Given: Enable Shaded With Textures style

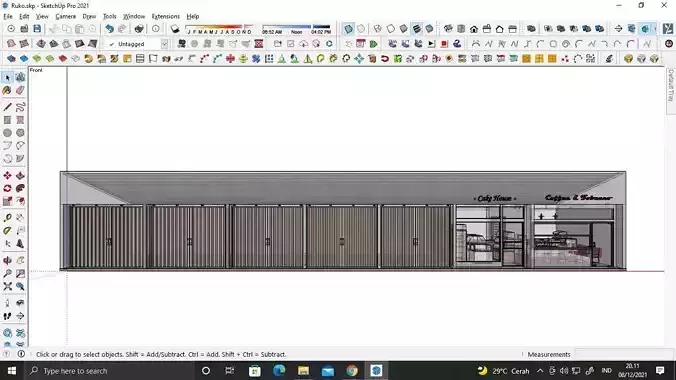Looking at the screenshot, I should pos(416,29).
